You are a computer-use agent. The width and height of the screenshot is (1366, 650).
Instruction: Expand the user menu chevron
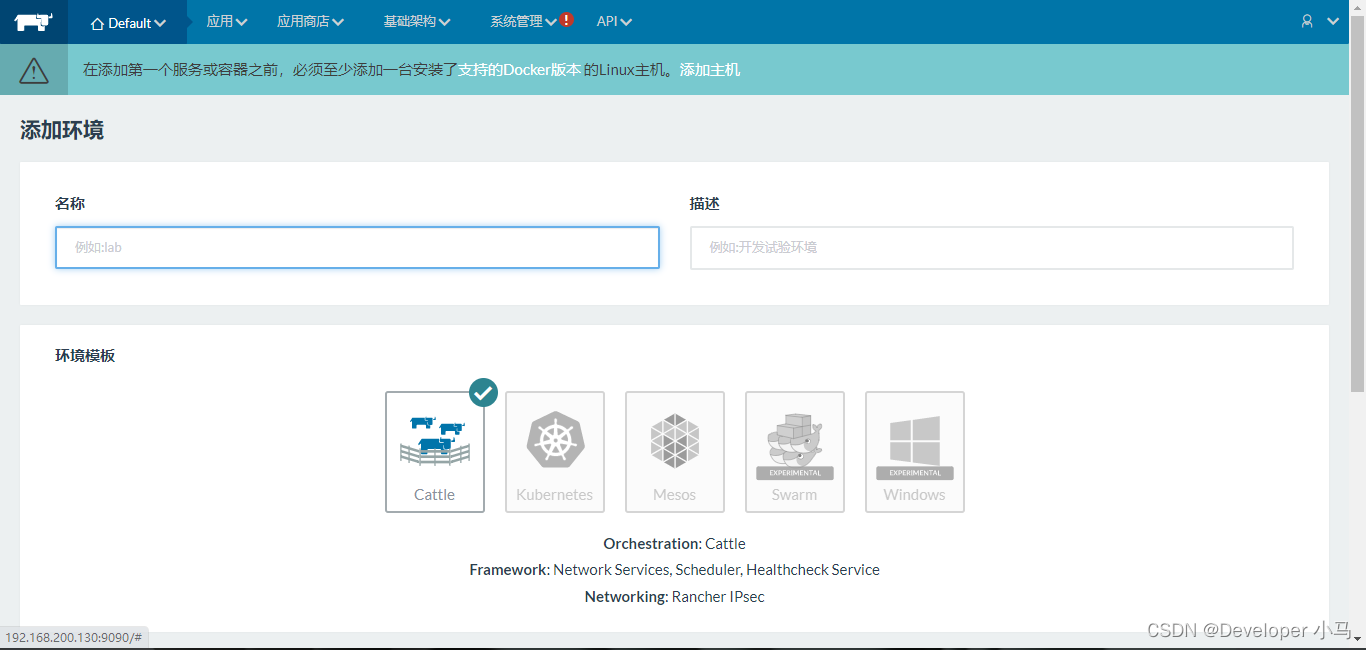pos(1333,21)
